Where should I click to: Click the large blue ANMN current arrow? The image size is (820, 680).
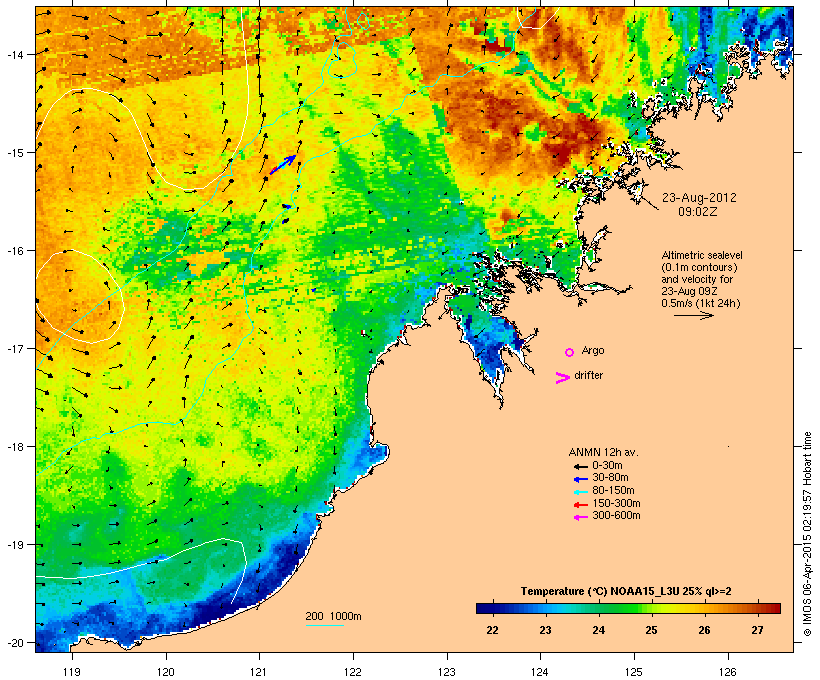283,165
